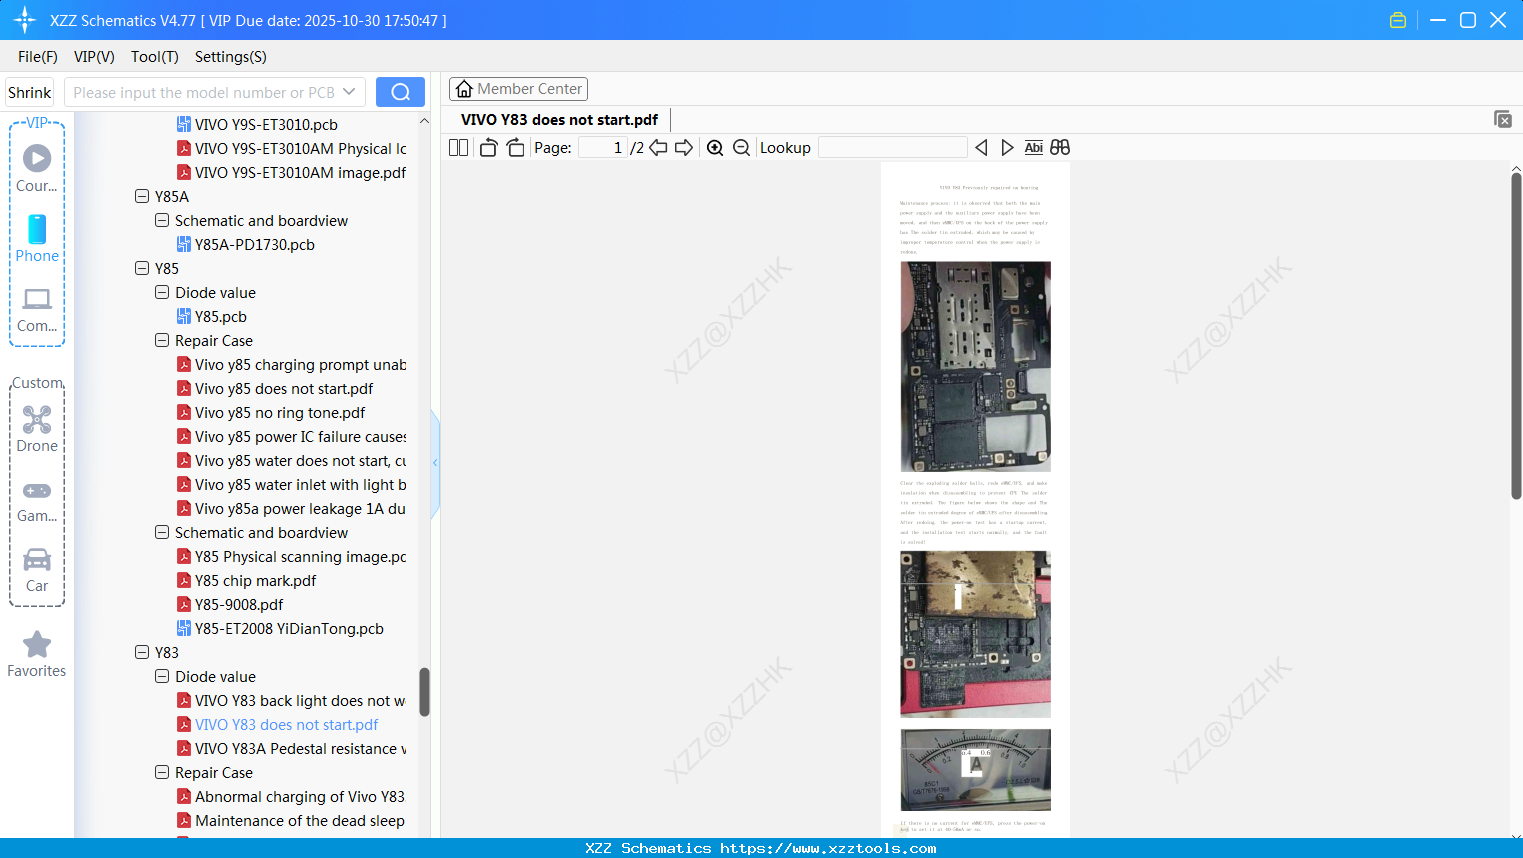Rotate the page counterclockwise
Viewport: 1523px width, 858px height.
(x=488, y=148)
